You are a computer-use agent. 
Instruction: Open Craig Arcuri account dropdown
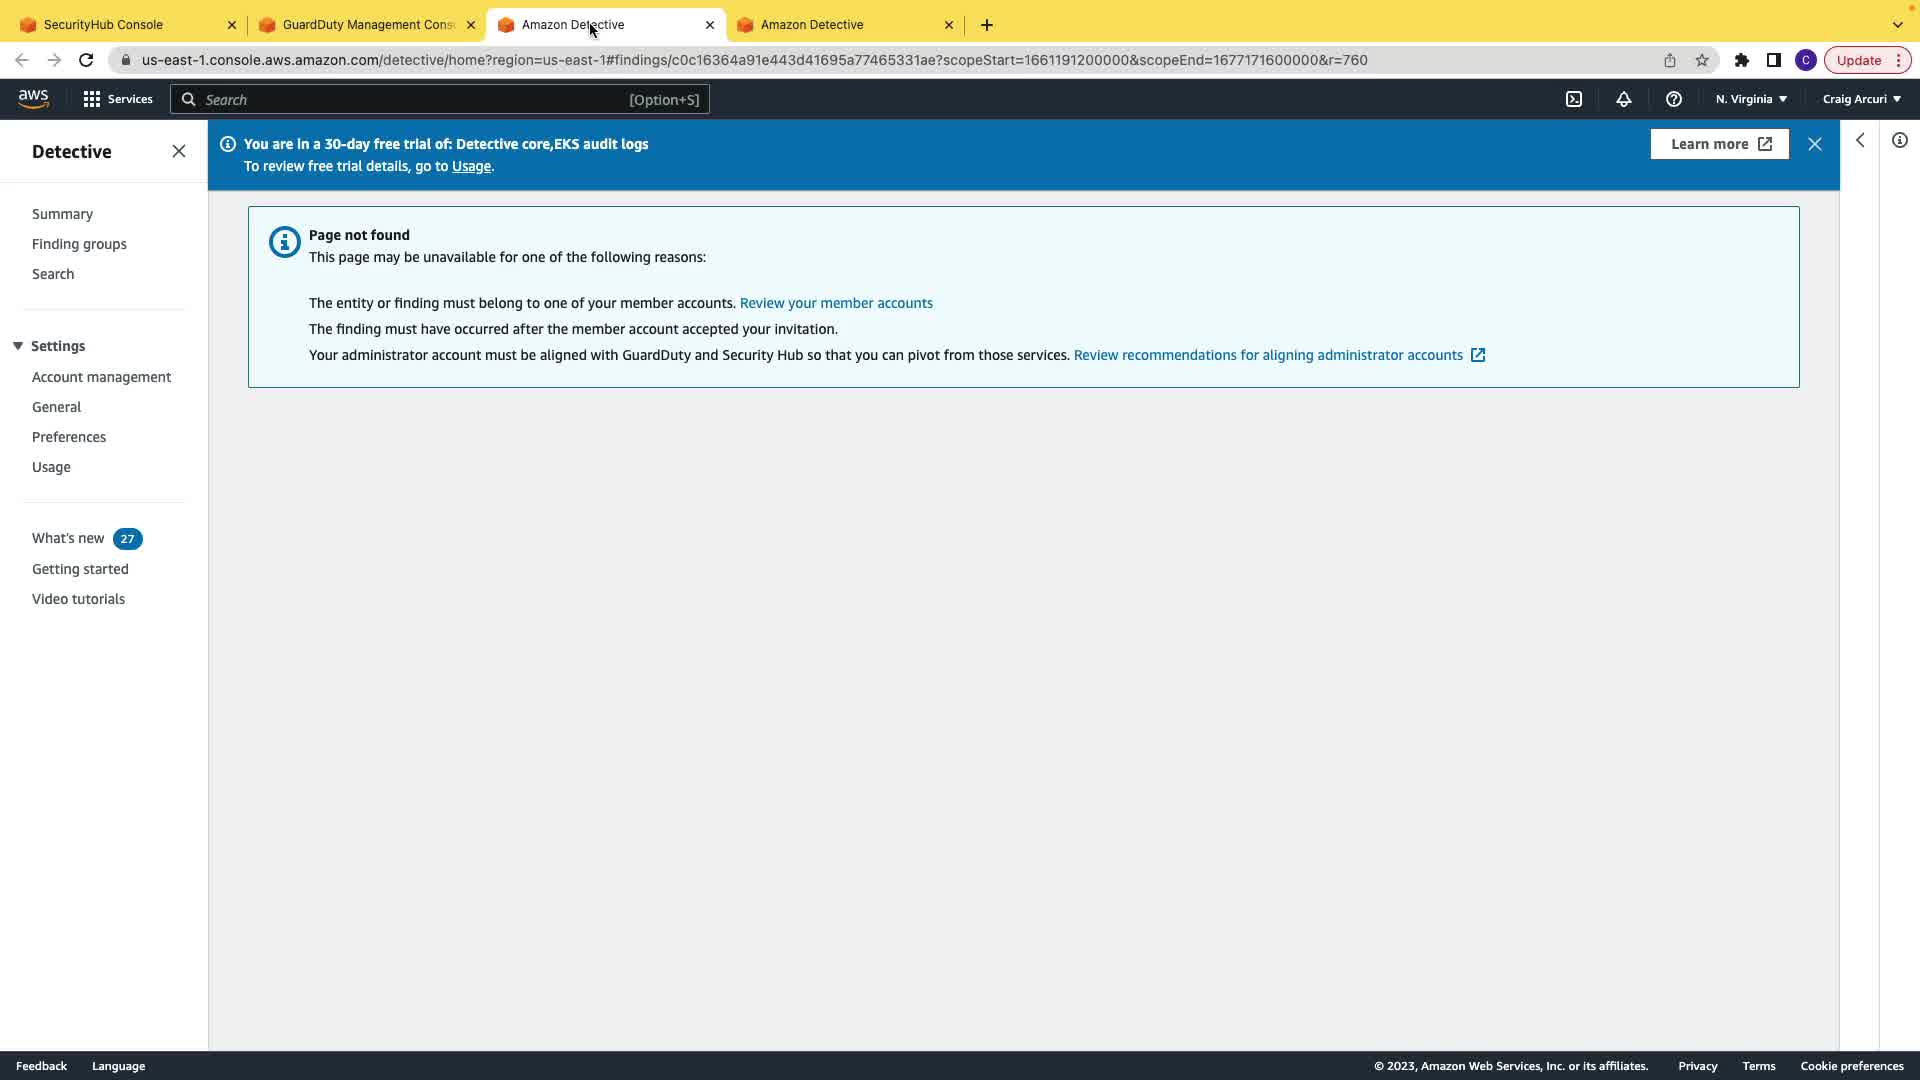(x=1861, y=99)
